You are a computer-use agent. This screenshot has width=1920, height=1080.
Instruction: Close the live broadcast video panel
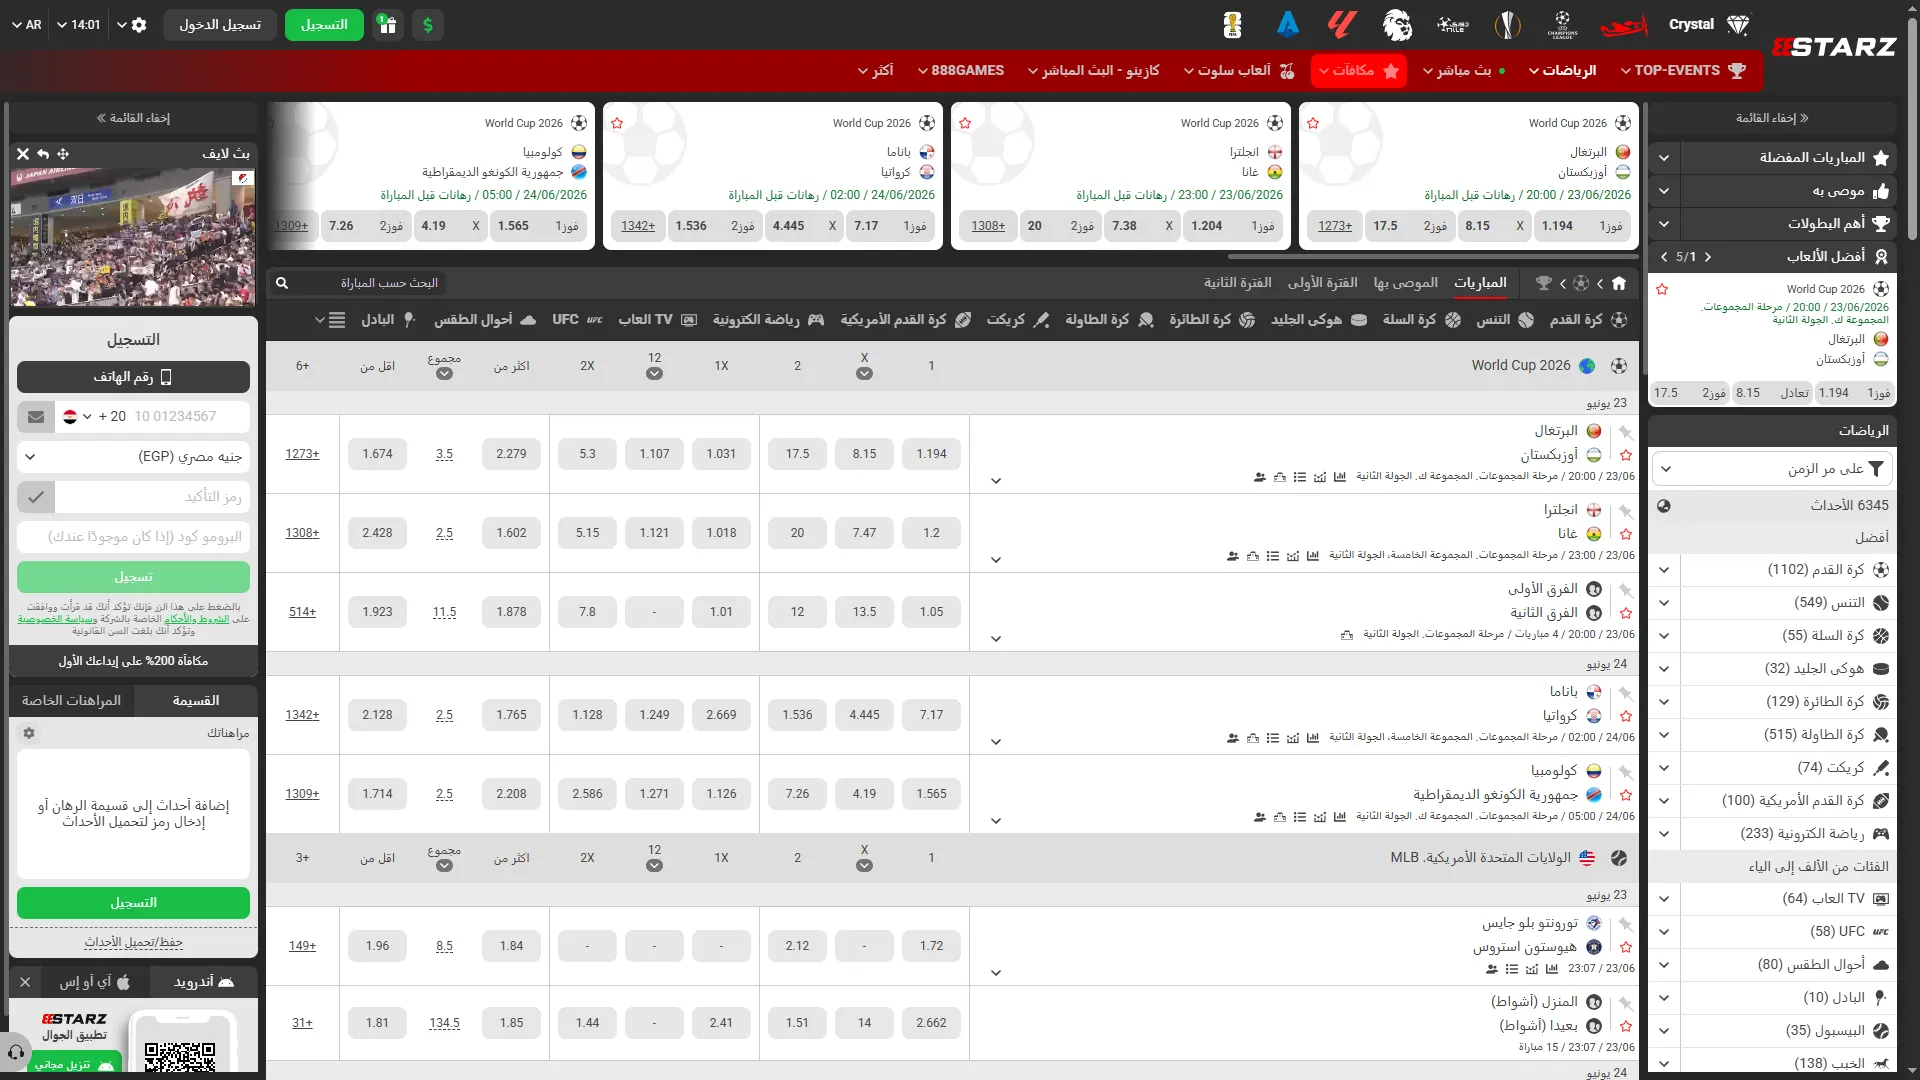[x=23, y=154]
